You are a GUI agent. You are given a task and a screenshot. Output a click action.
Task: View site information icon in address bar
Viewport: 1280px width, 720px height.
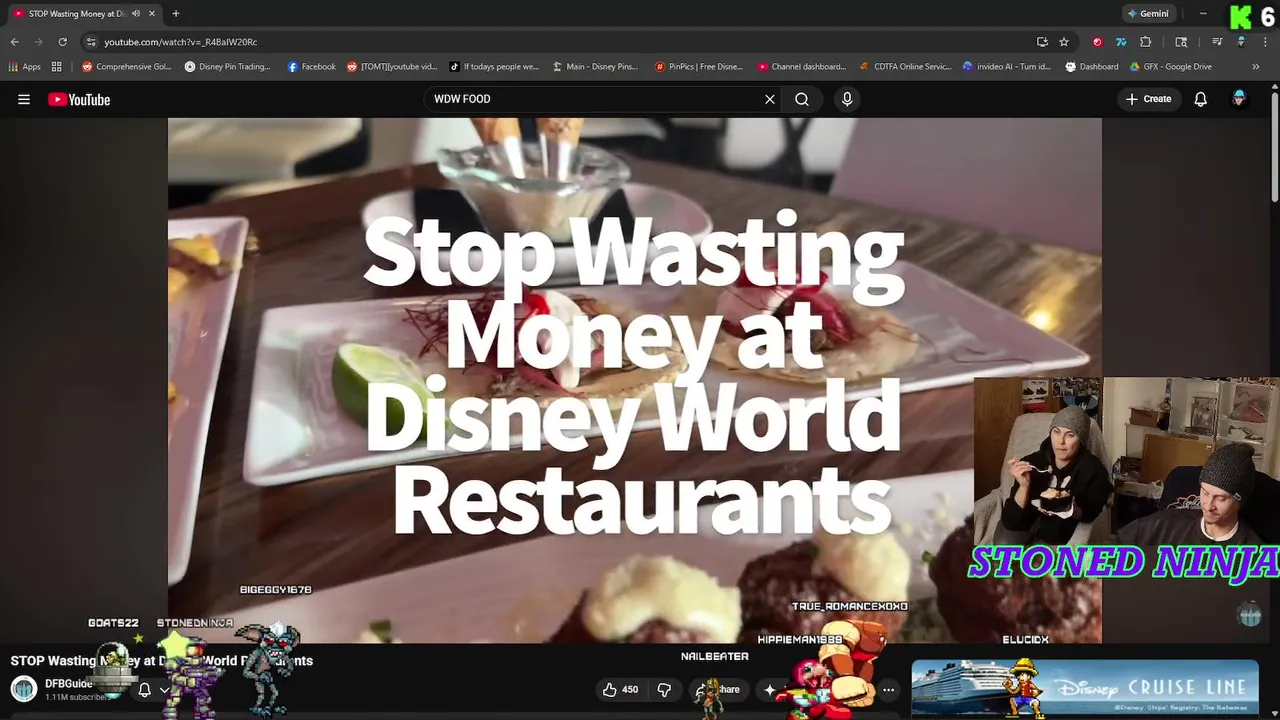point(91,42)
